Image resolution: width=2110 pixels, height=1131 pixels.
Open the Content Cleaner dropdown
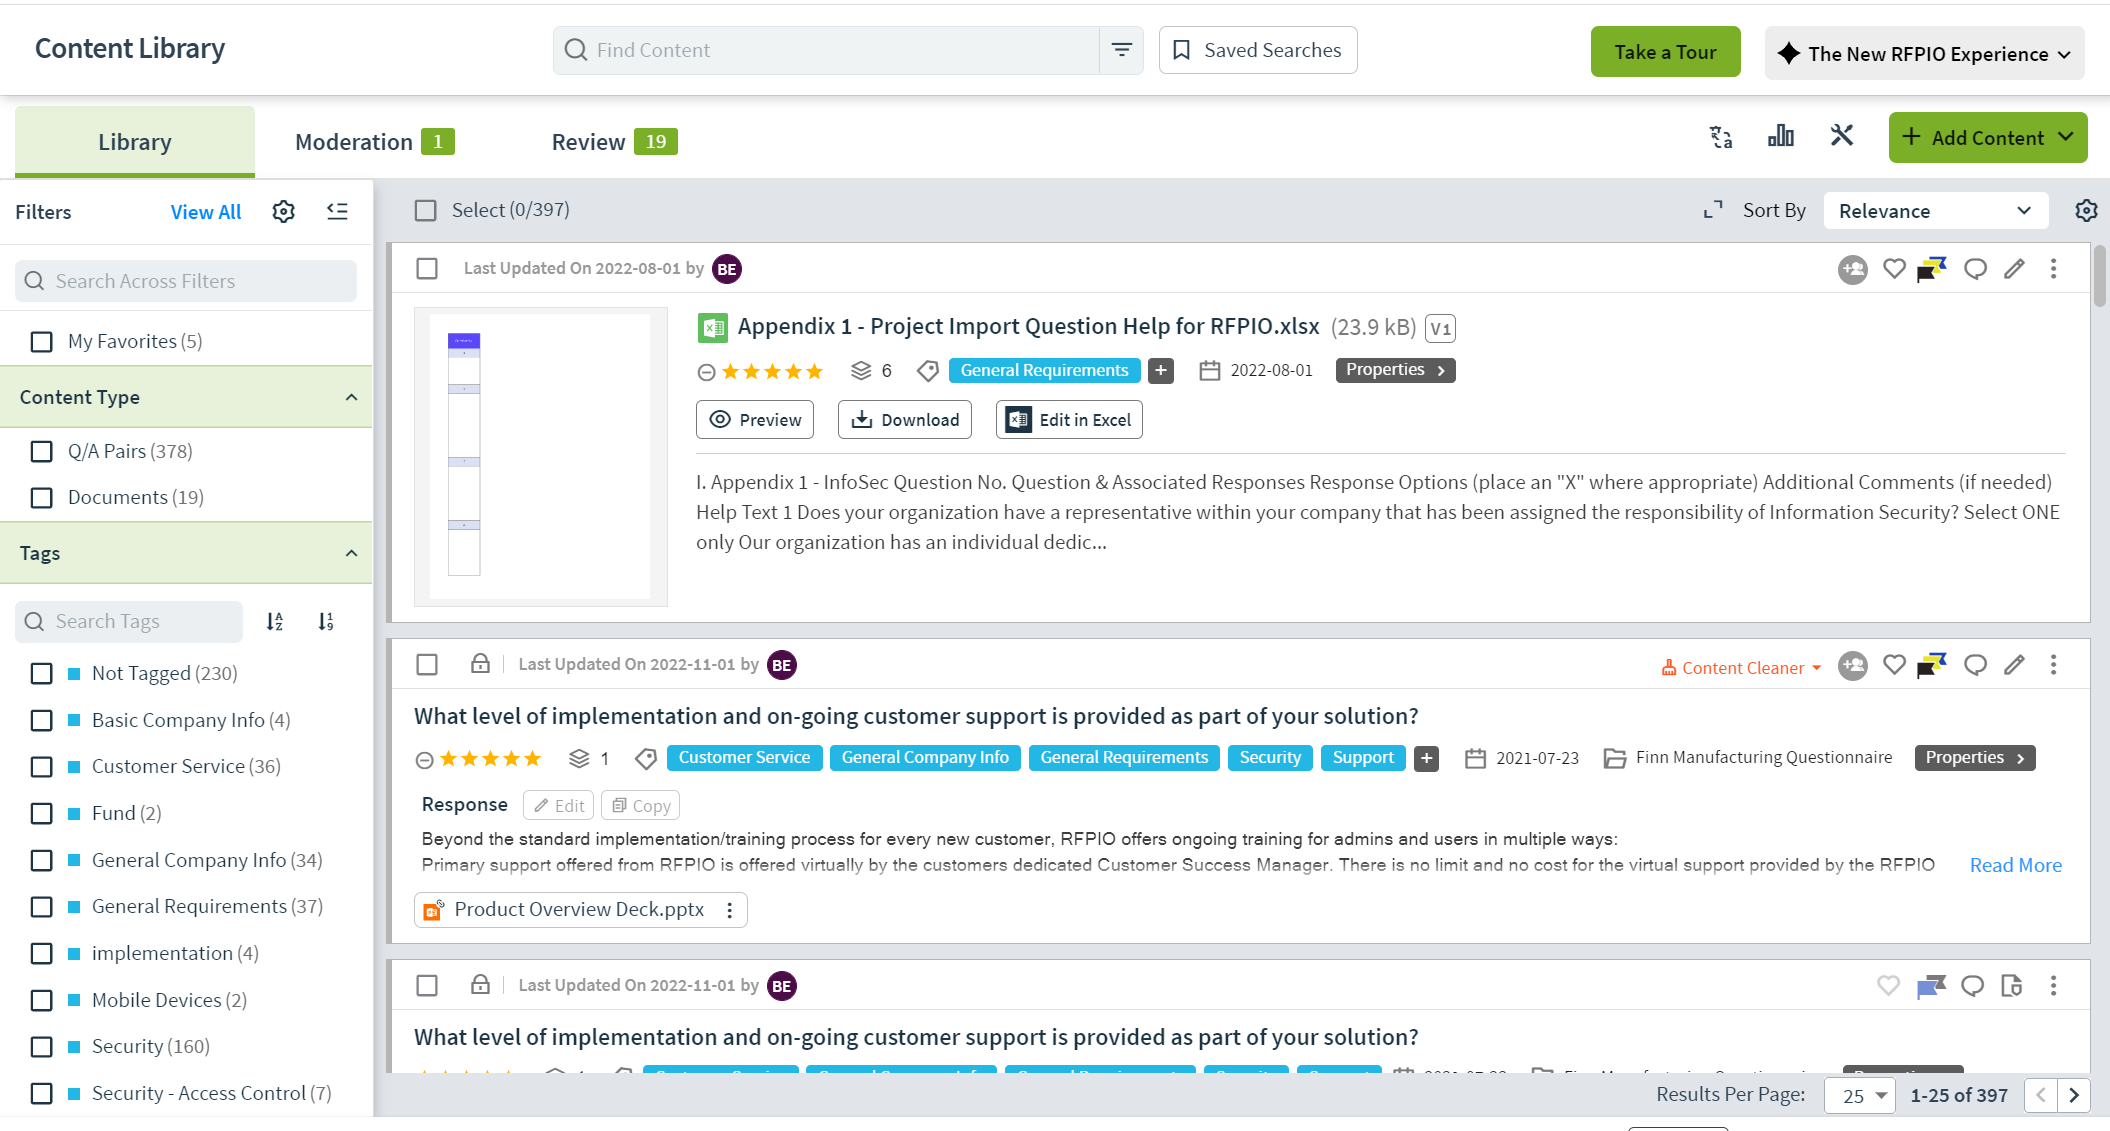point(1741,668)
